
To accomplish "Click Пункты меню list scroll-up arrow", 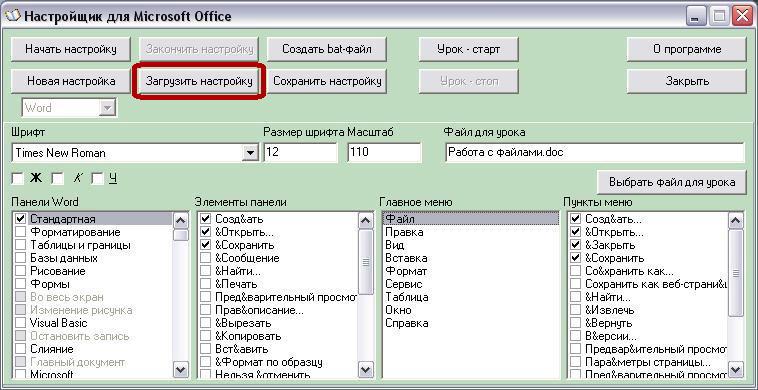I will (x=736, y=221).
